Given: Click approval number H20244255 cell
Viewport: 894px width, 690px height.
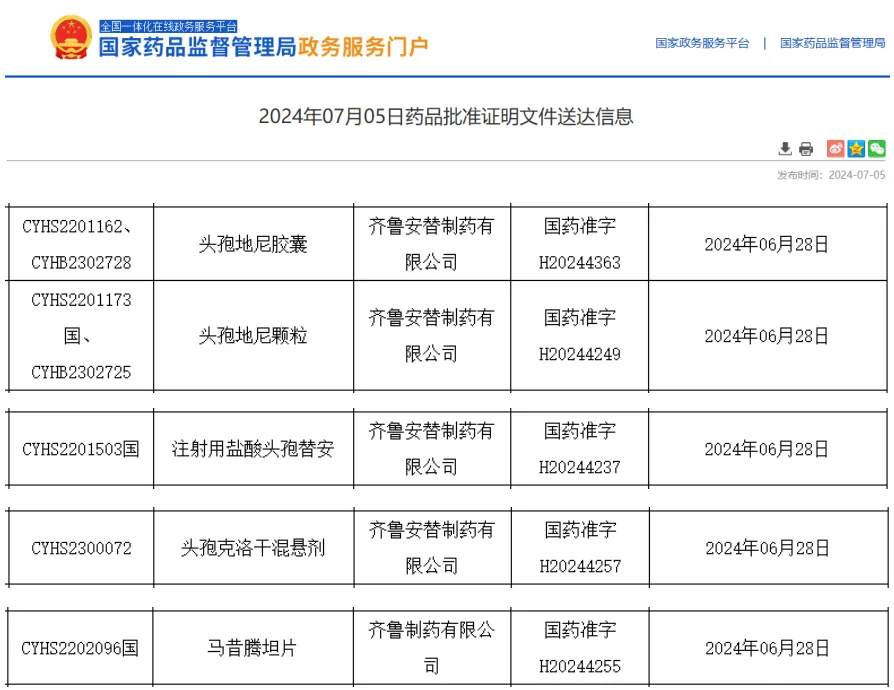Looking at the screenshot, I should 580,648.
